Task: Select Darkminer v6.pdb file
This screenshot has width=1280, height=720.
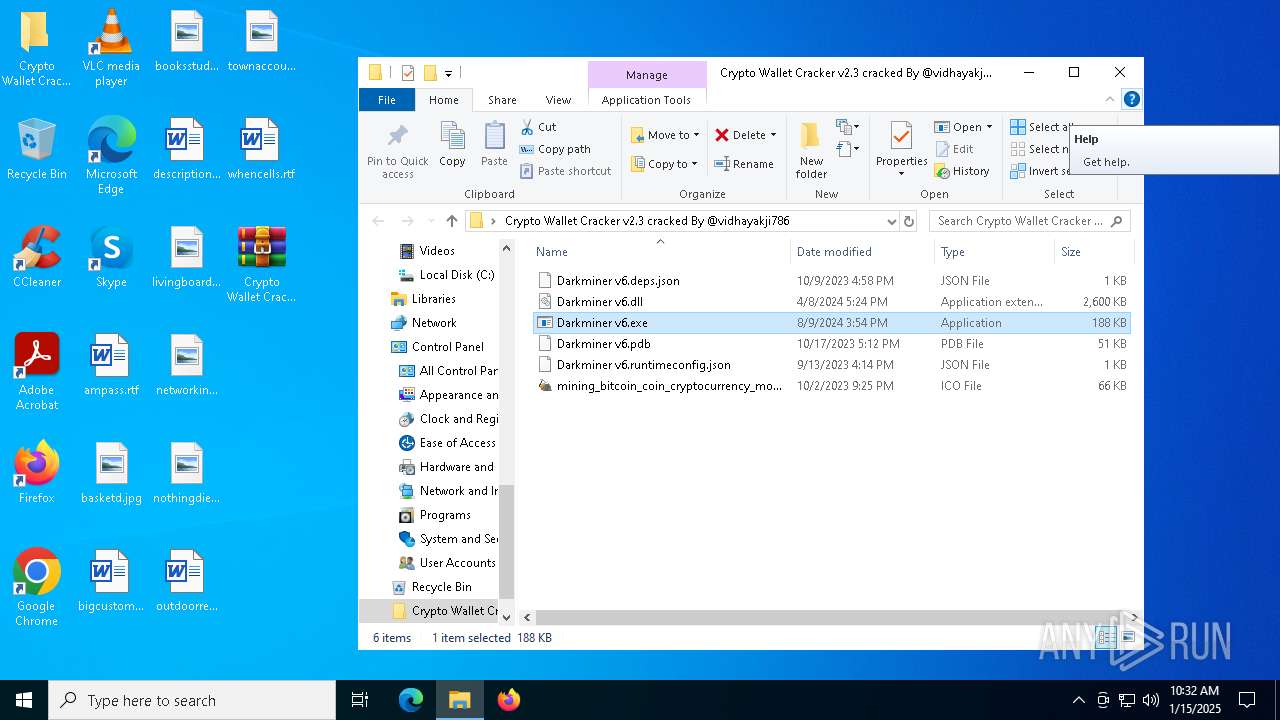Action: 832,344
